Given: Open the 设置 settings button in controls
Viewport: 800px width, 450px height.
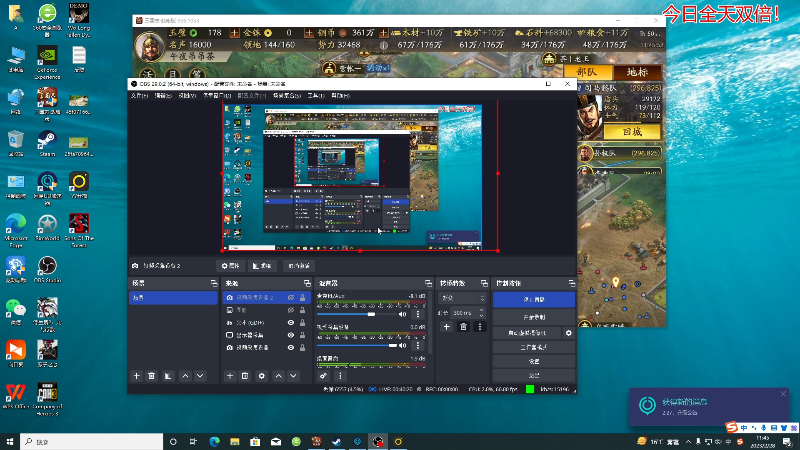Looking at the screenshot, I should tap(534, 361).
